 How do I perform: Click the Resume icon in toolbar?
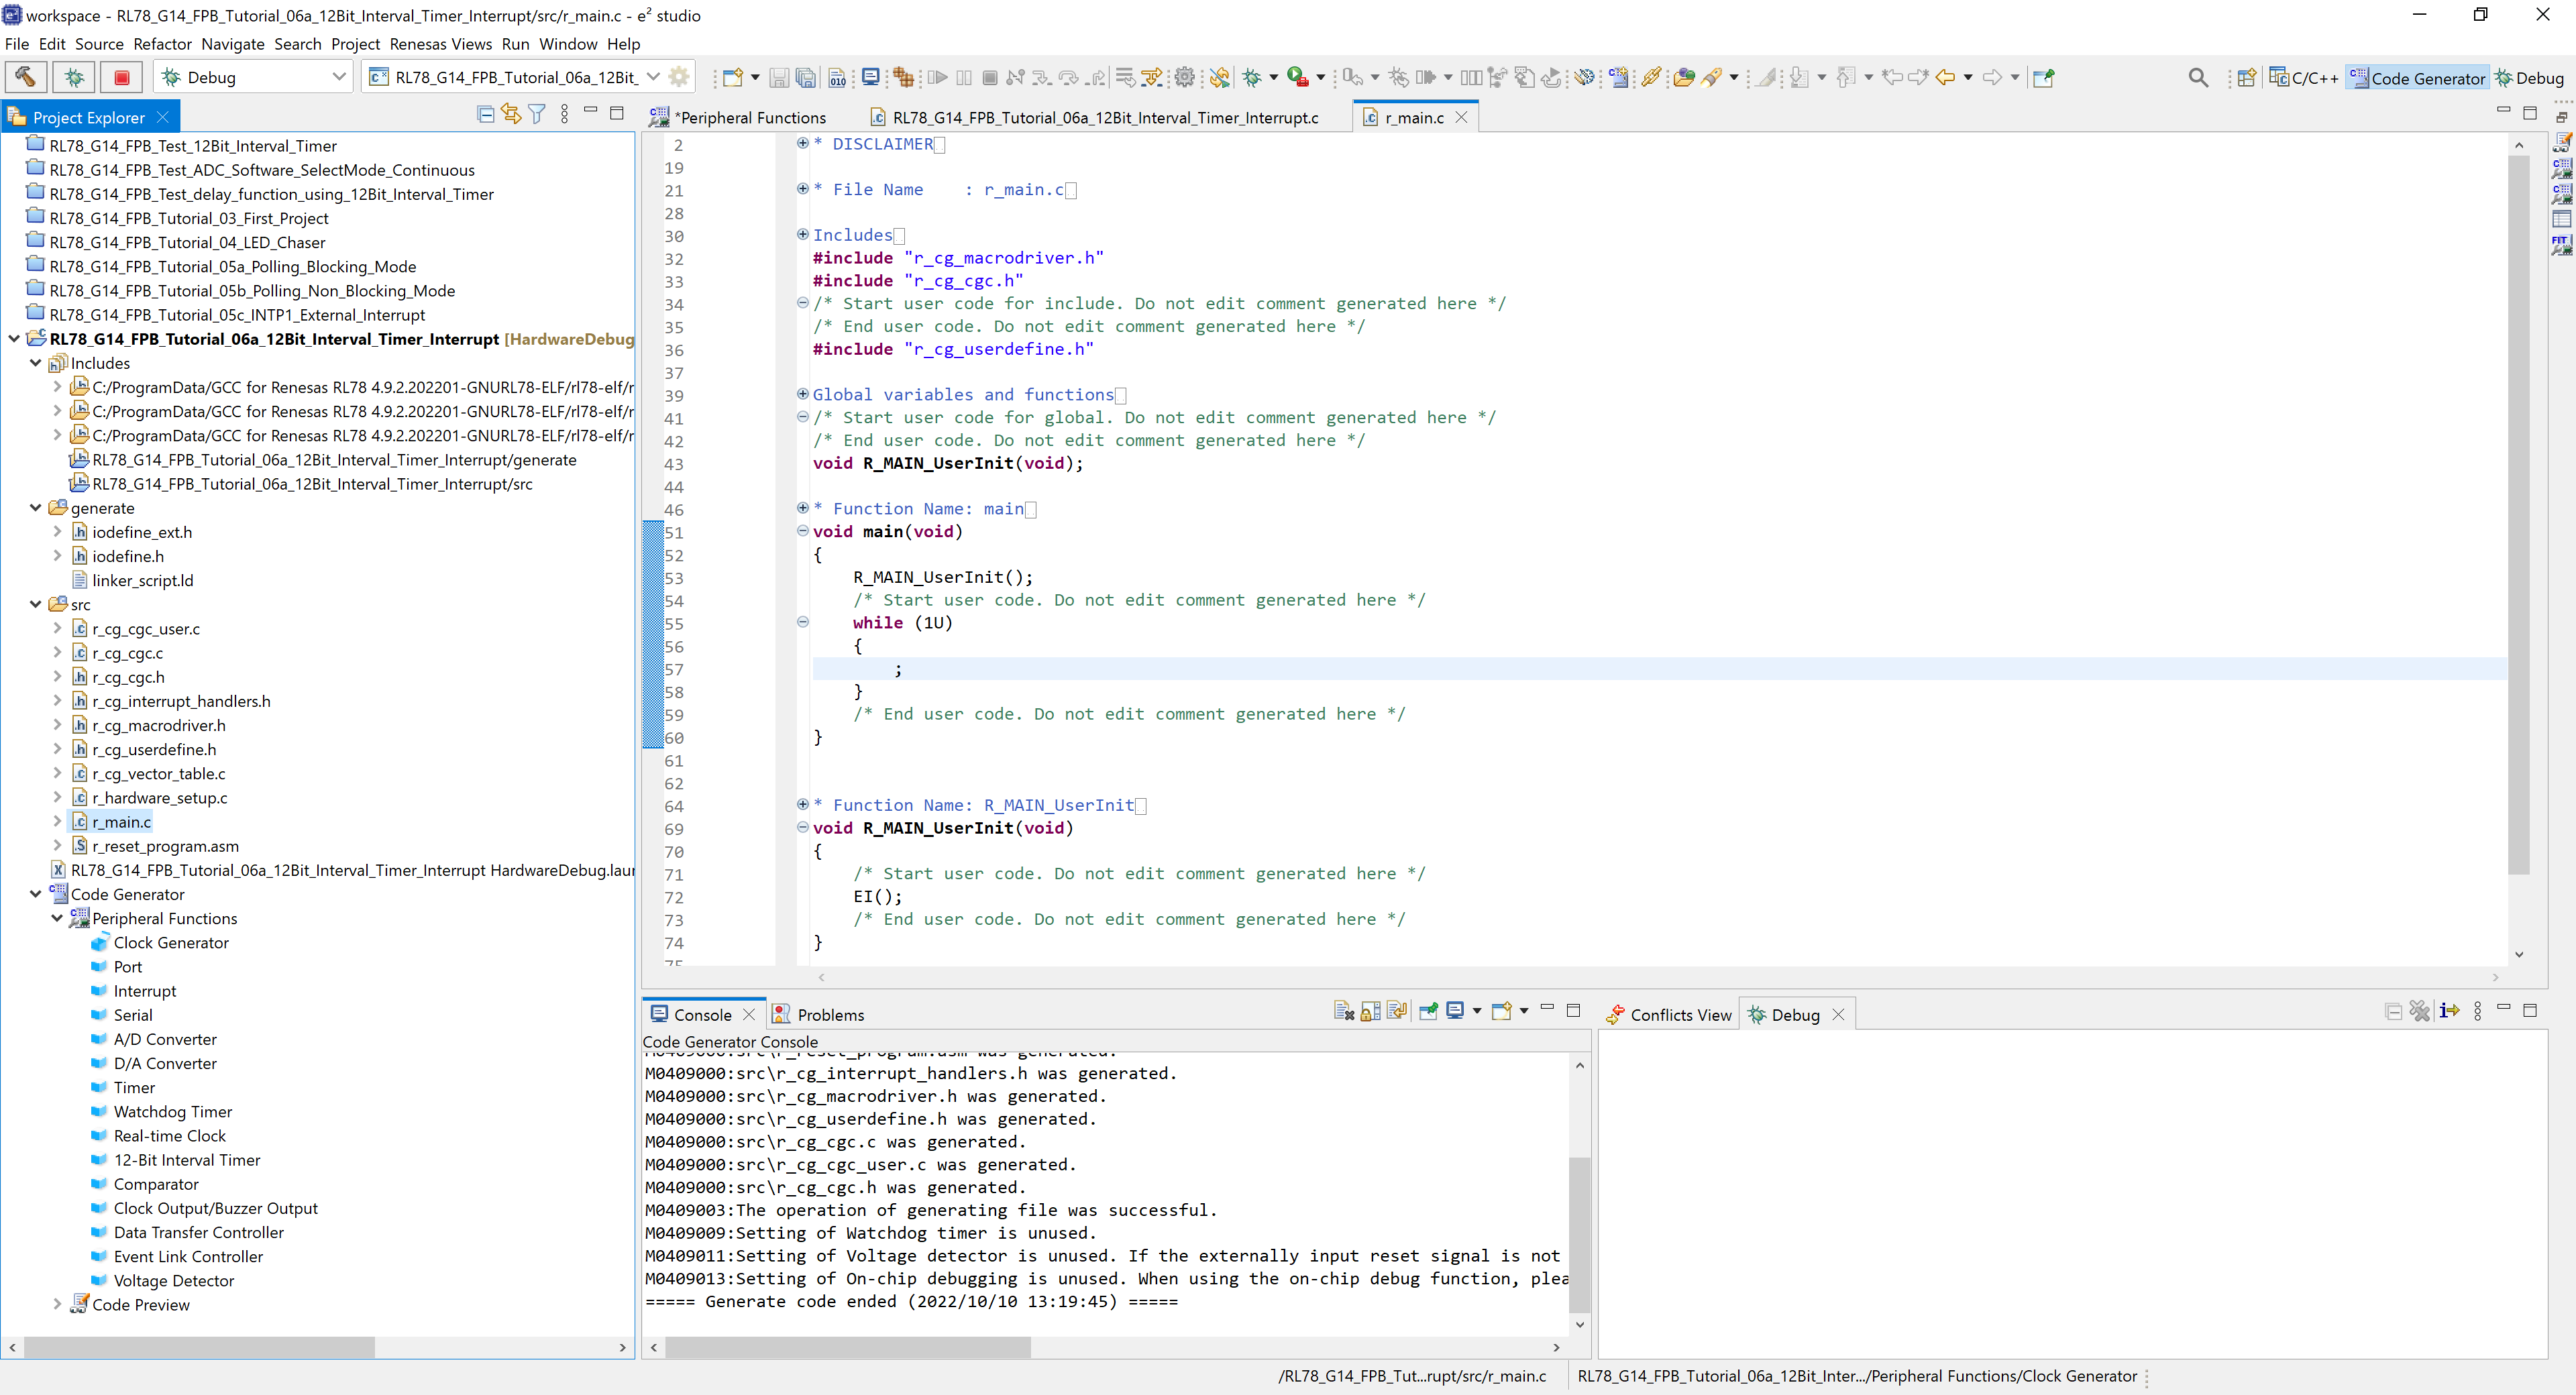click(937, 77)
